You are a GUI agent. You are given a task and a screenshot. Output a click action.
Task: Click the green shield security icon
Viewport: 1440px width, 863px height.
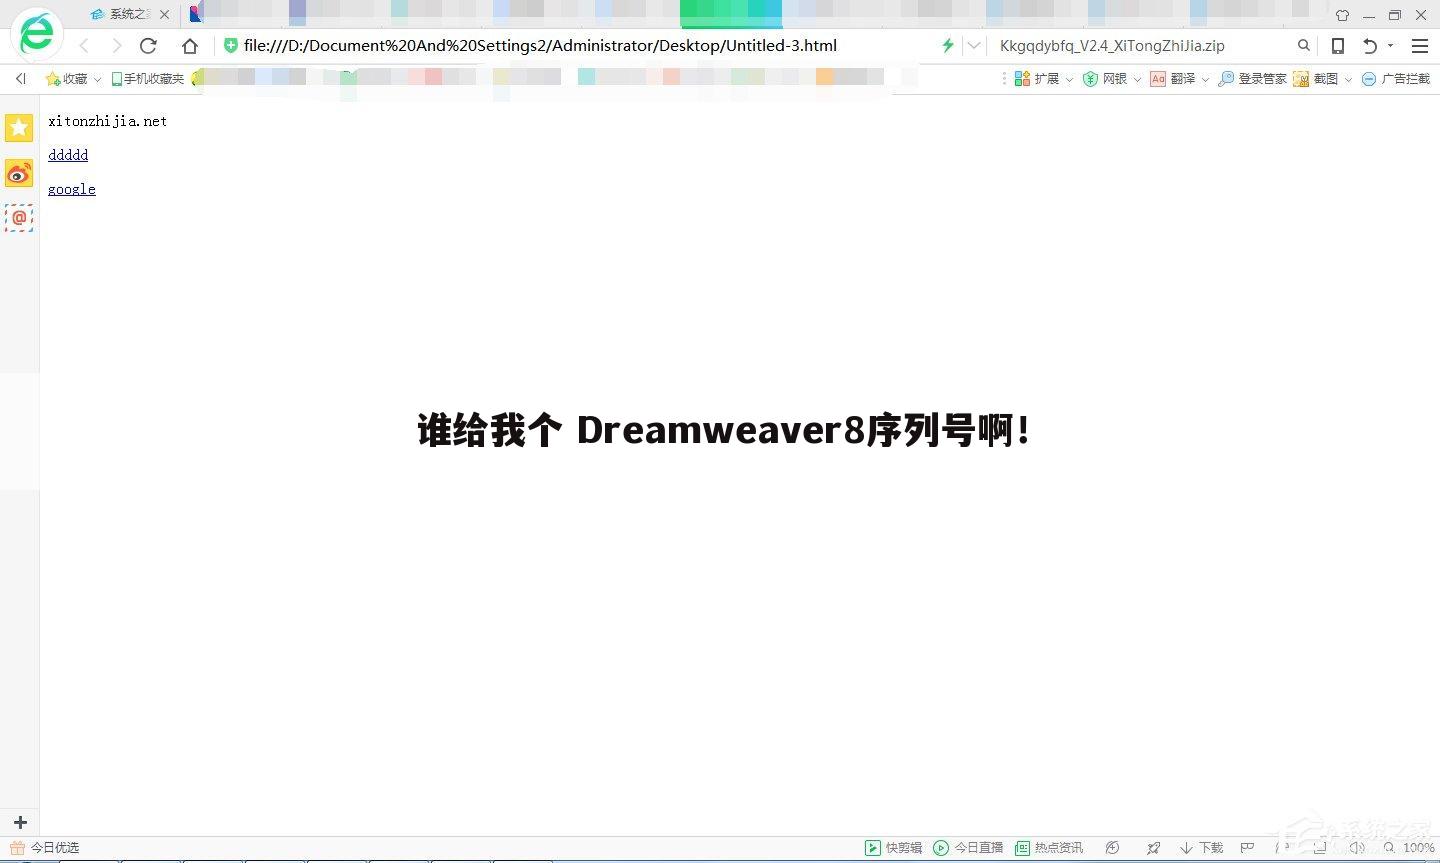(231, 46)
